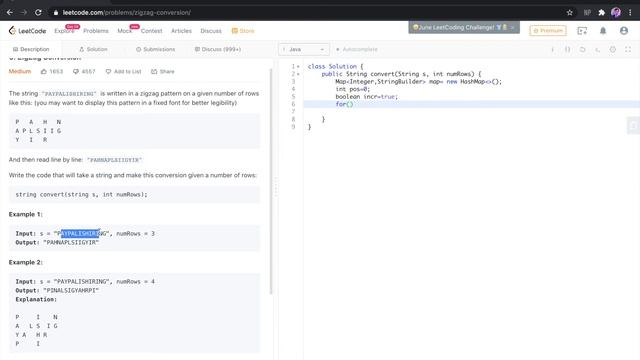Switch to the Description tab
640x360 pixels.
pos(31,49)
